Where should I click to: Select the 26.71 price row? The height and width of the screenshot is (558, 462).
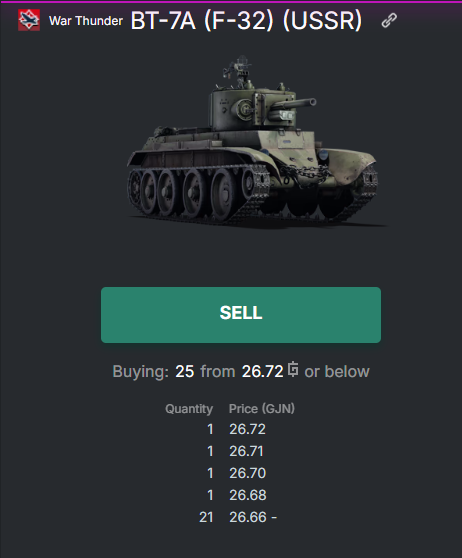[x=235, y=451]
